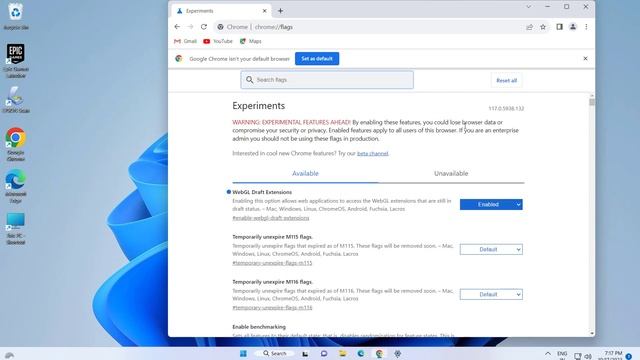Click the page's vertical scrollbar thumb

tap(592, 102)
